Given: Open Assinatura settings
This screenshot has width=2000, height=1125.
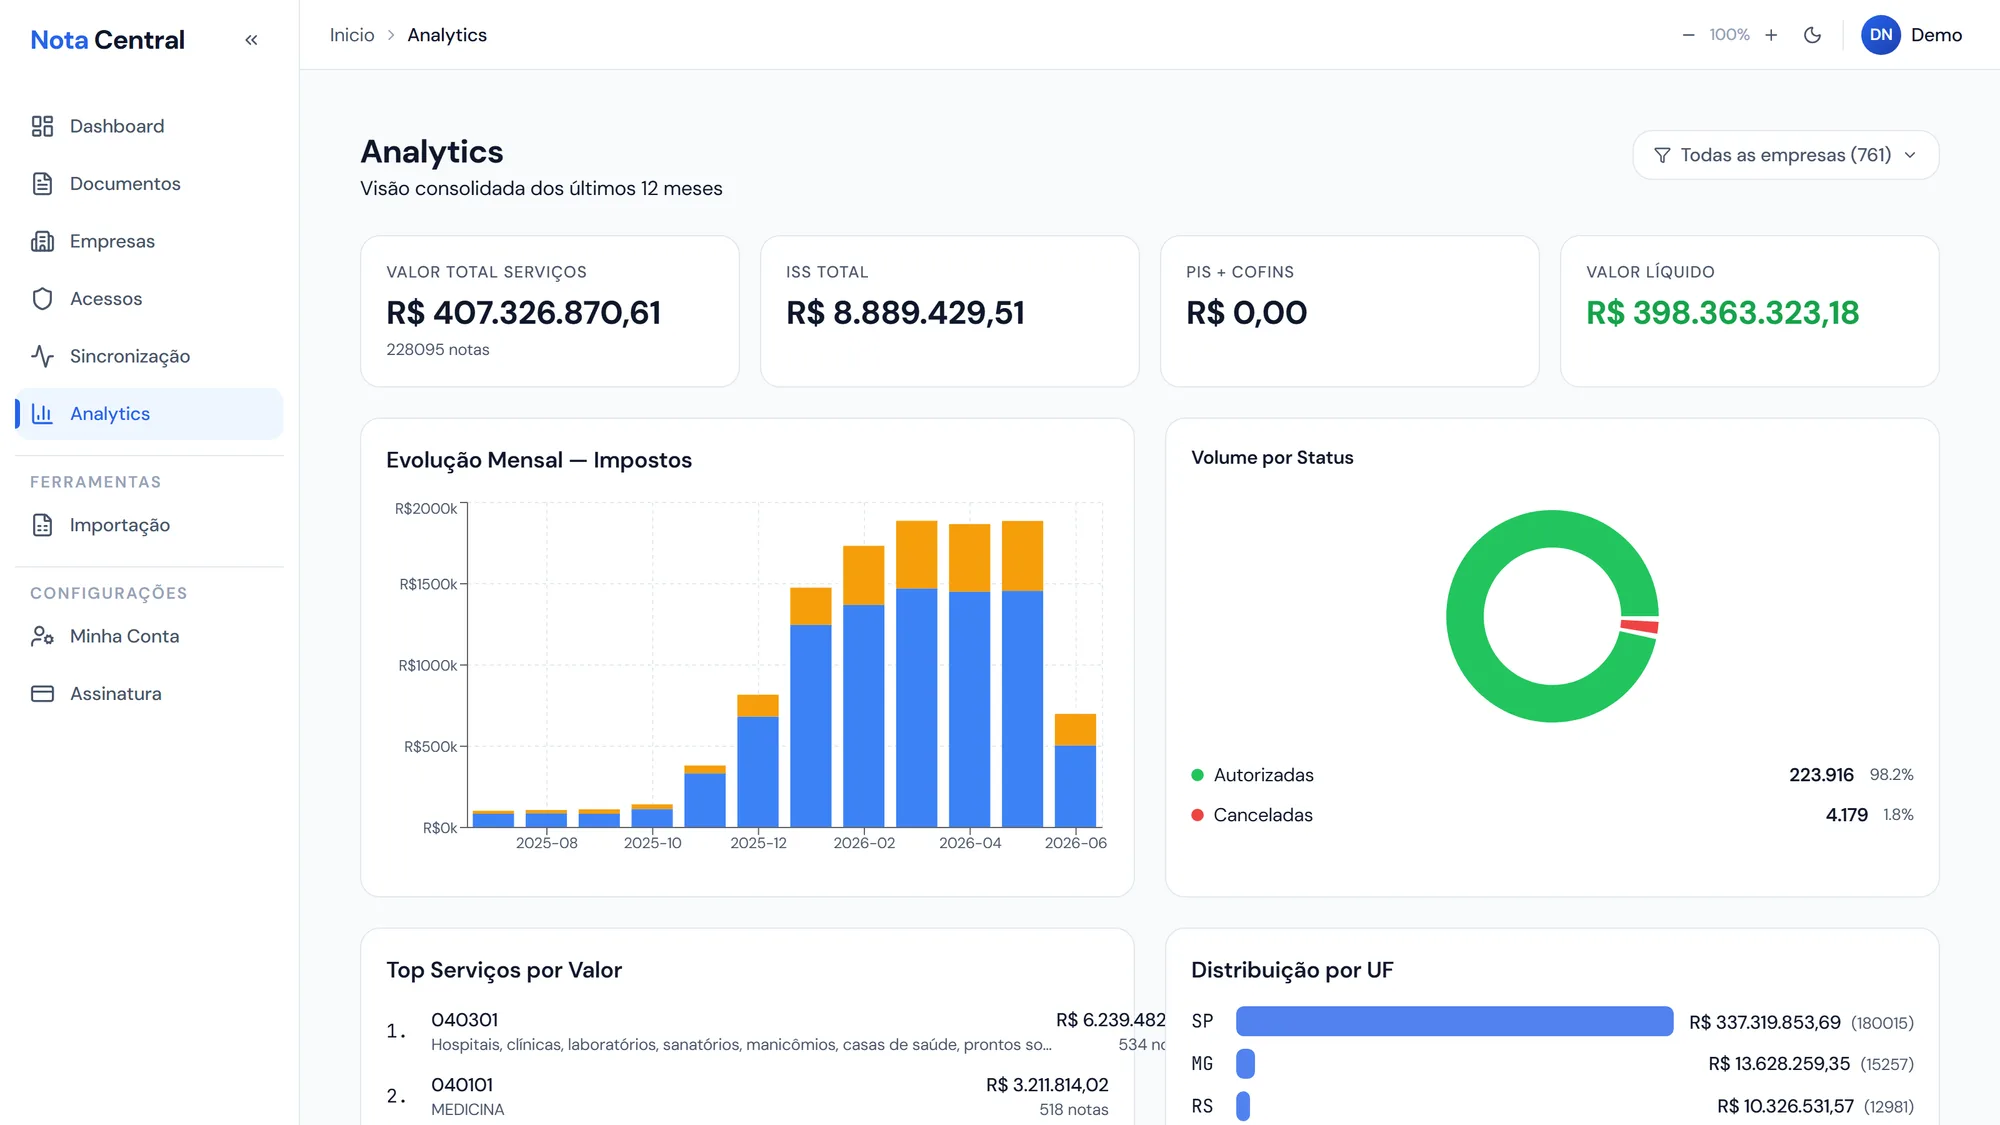Looking at the screenshot, I should click(x=149, y=694).
